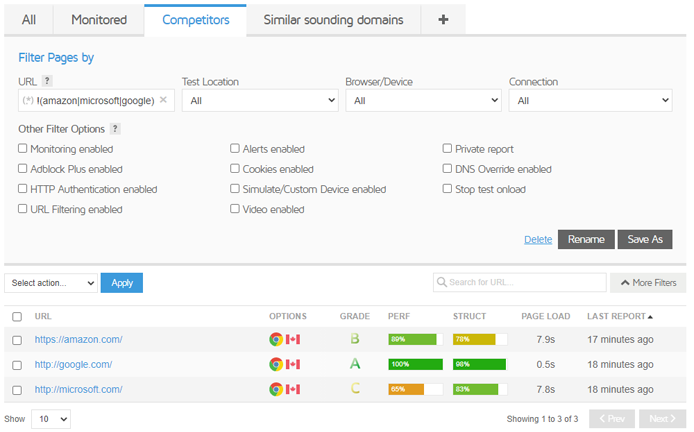Image resolution: width=694 pixels, height=432 pixels.
Task: Click the B grade for amazon.com
Action: [x=355, y=339]
